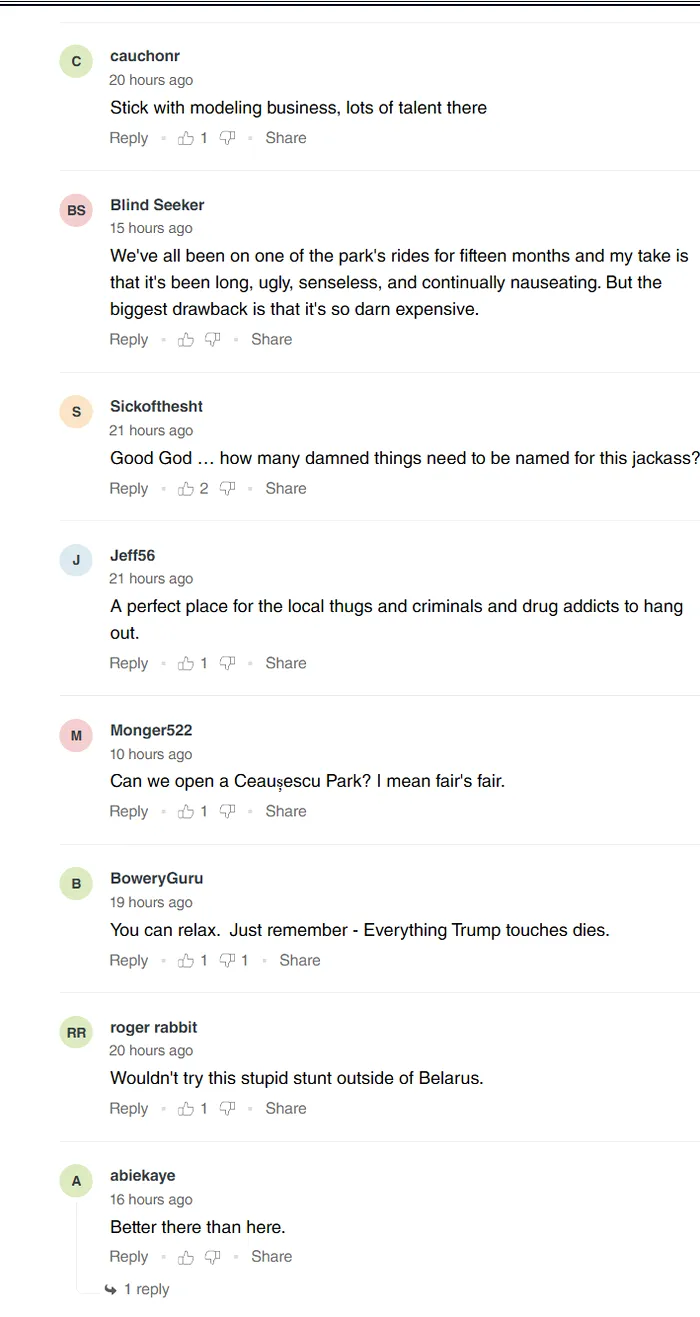Dislike cauchonr's comment with thumbs down
The image size is (700, 1317).
(x=227, y=138)
